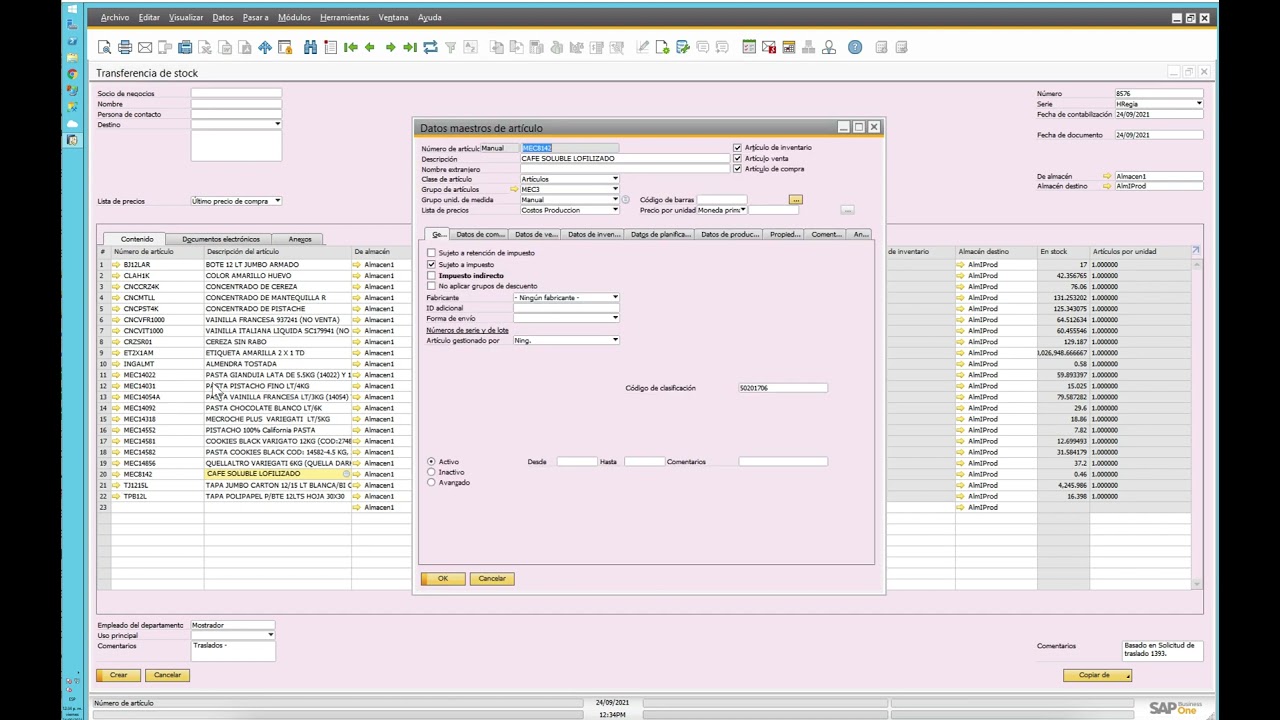
Task: Click the blue Help question-mark icon
Action: (855, 47)
